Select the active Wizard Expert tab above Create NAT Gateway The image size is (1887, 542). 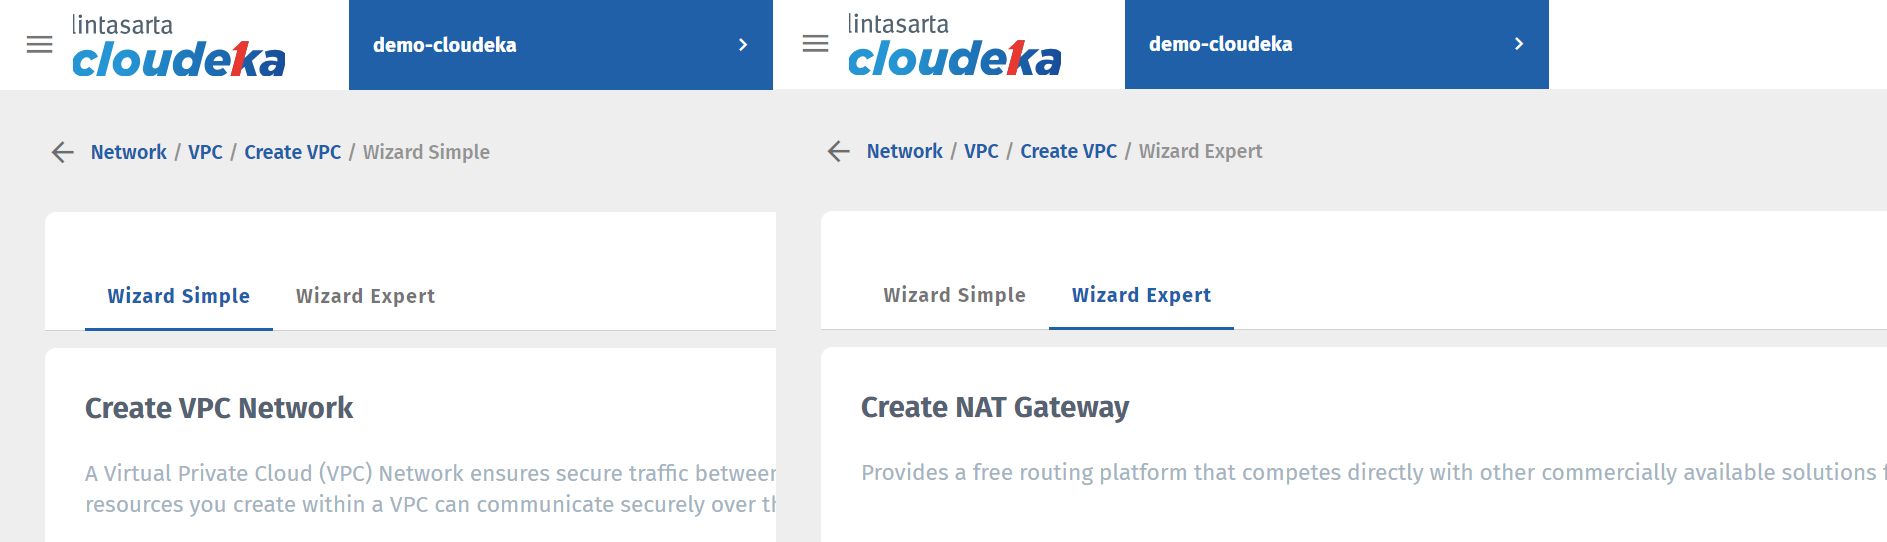[1141, 295]
